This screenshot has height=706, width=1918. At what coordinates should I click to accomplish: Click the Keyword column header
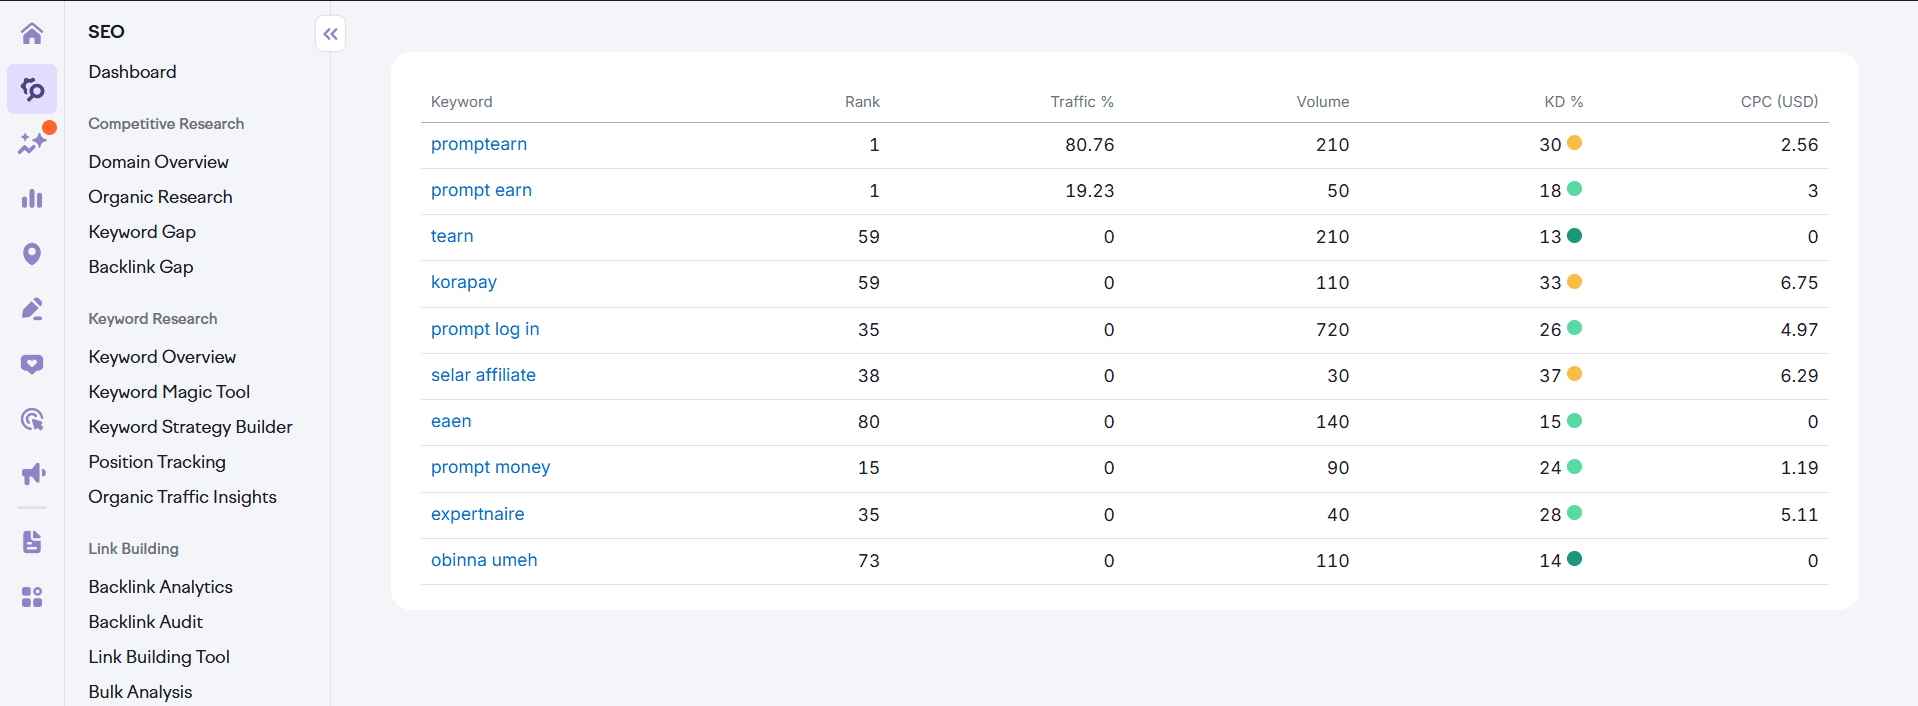461,102
